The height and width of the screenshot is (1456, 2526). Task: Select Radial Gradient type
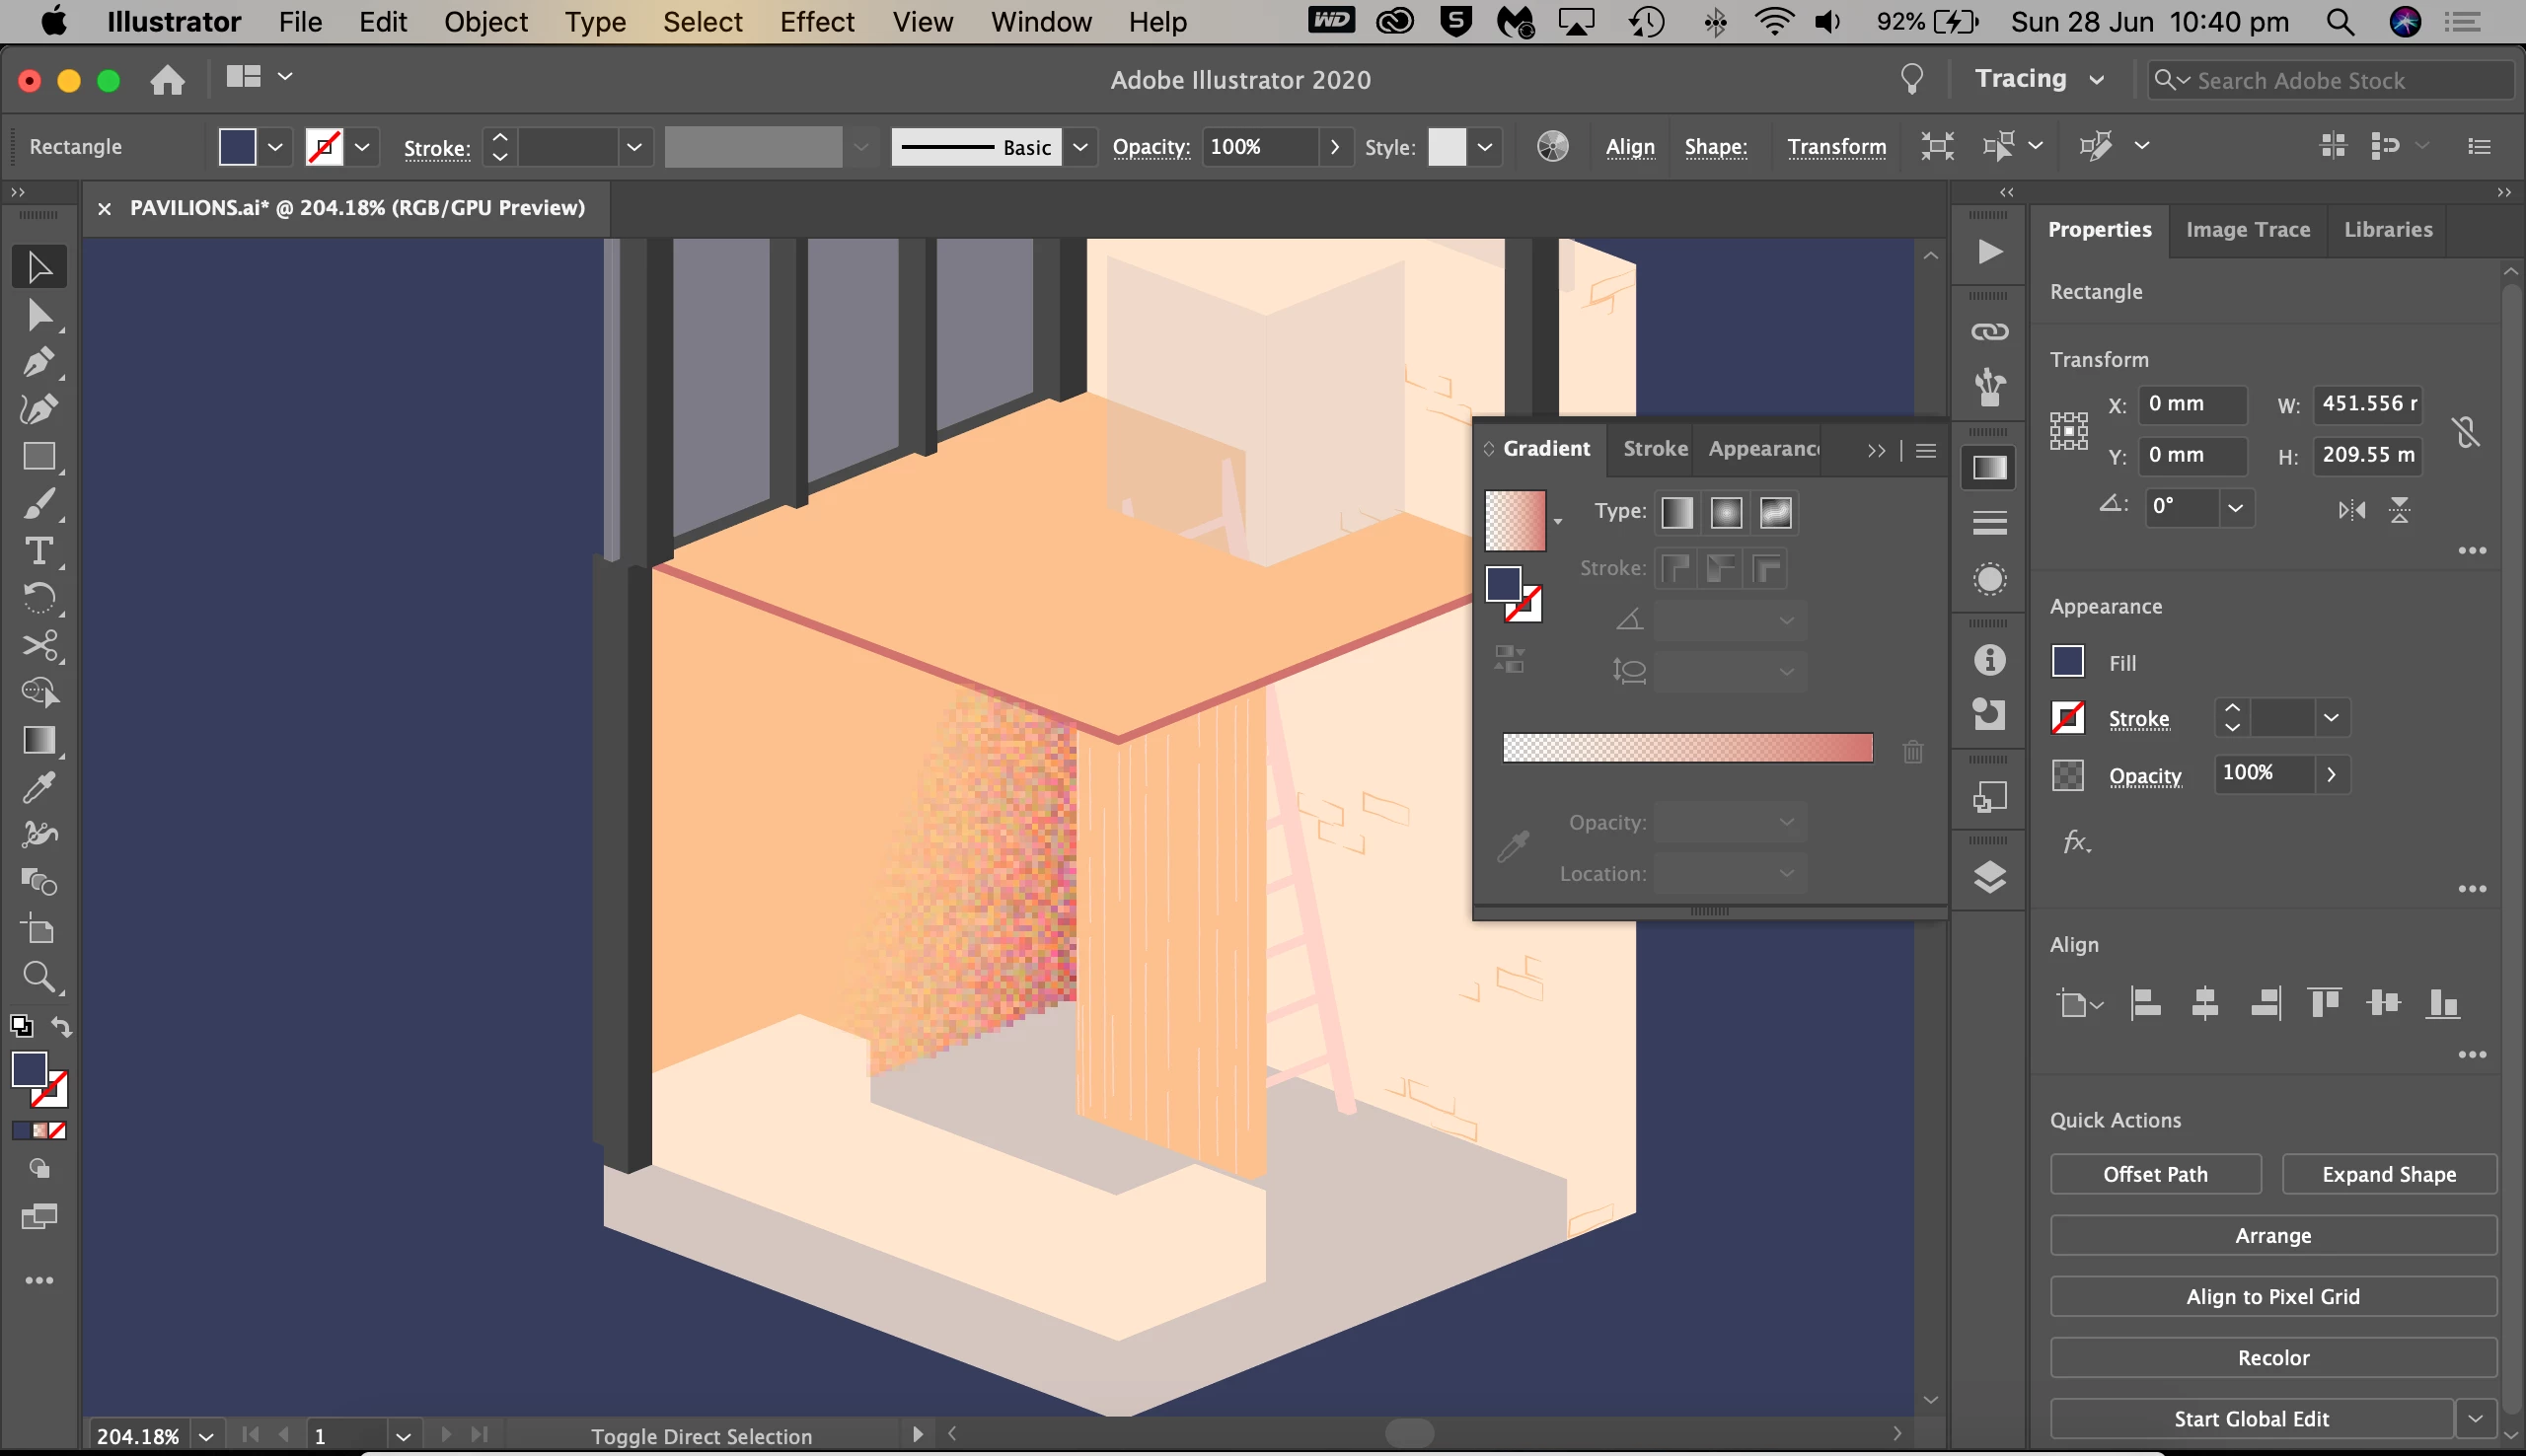click(x=1726, y=513)
